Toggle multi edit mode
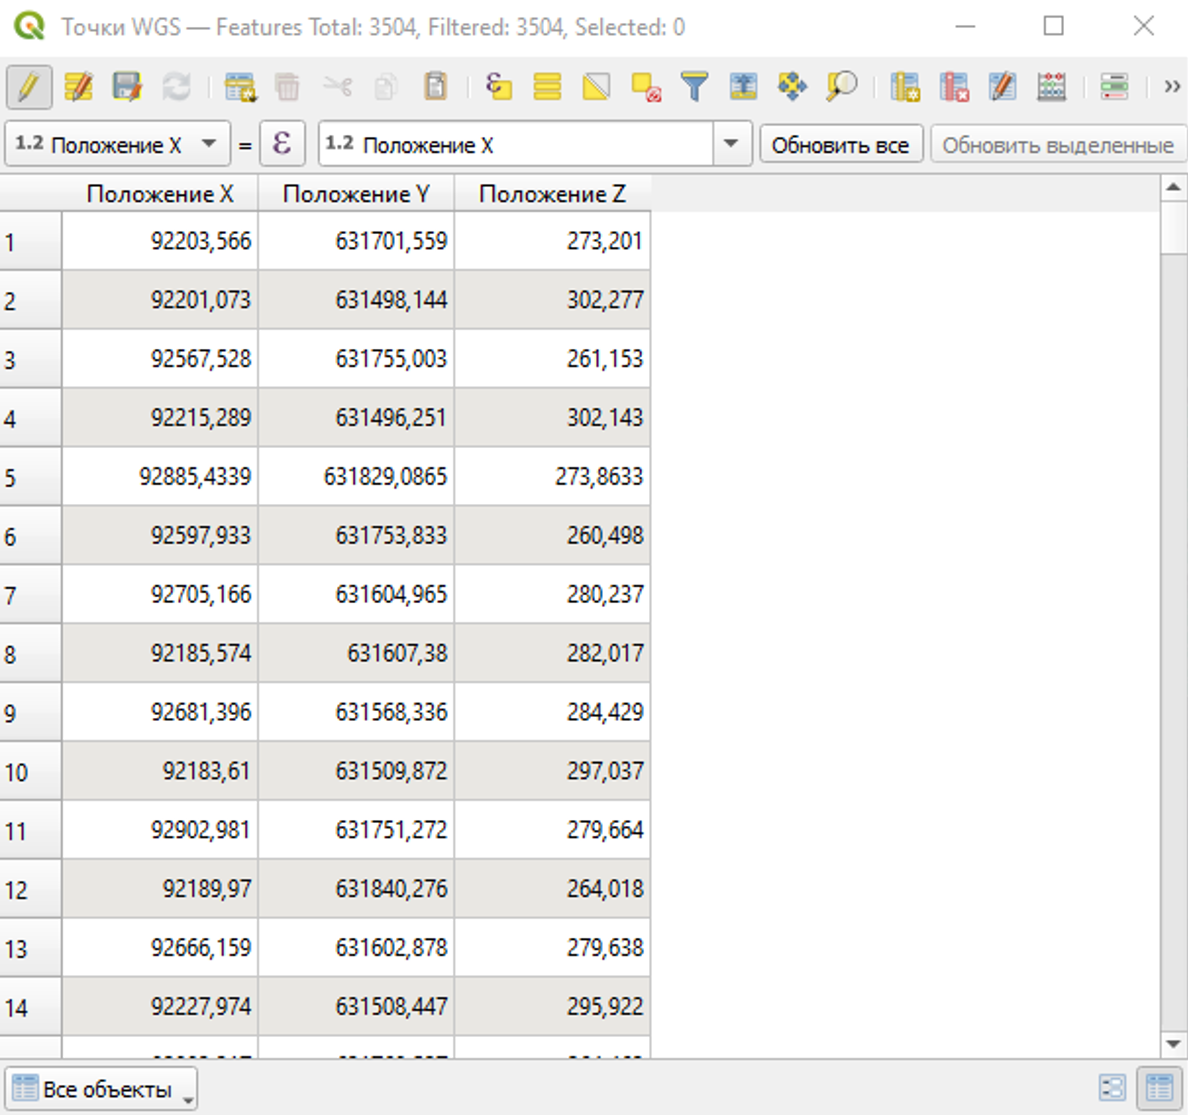The width and height of the screenshot is (1188, 1115). [78, 87]
